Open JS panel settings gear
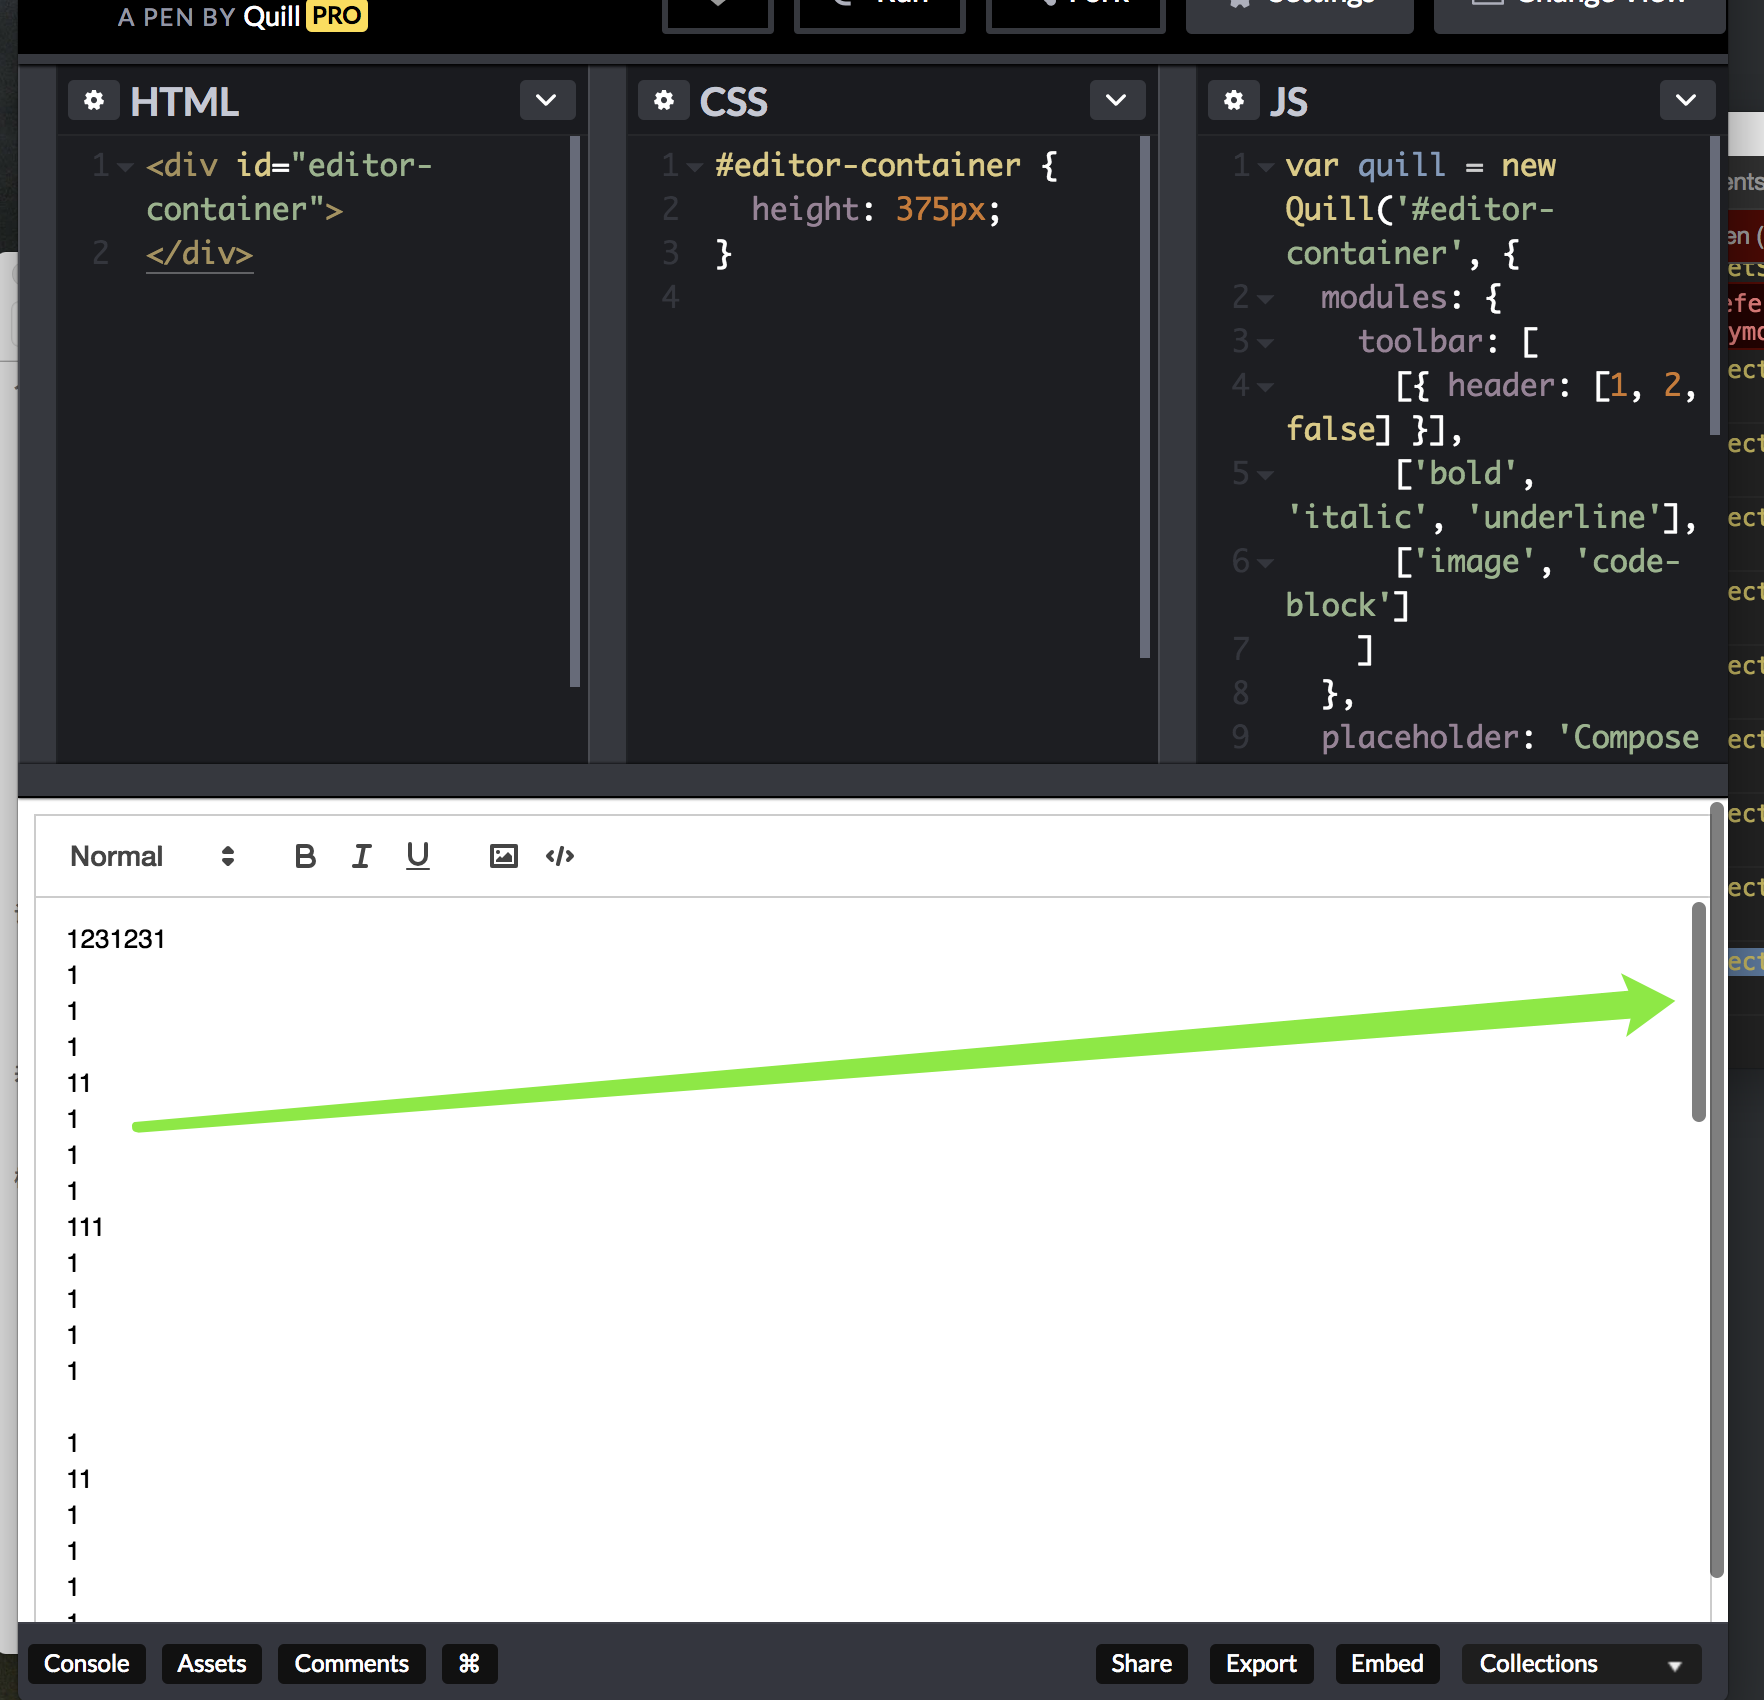This screenshot has width=1764, height=1700. click(x=1234, y=100)
